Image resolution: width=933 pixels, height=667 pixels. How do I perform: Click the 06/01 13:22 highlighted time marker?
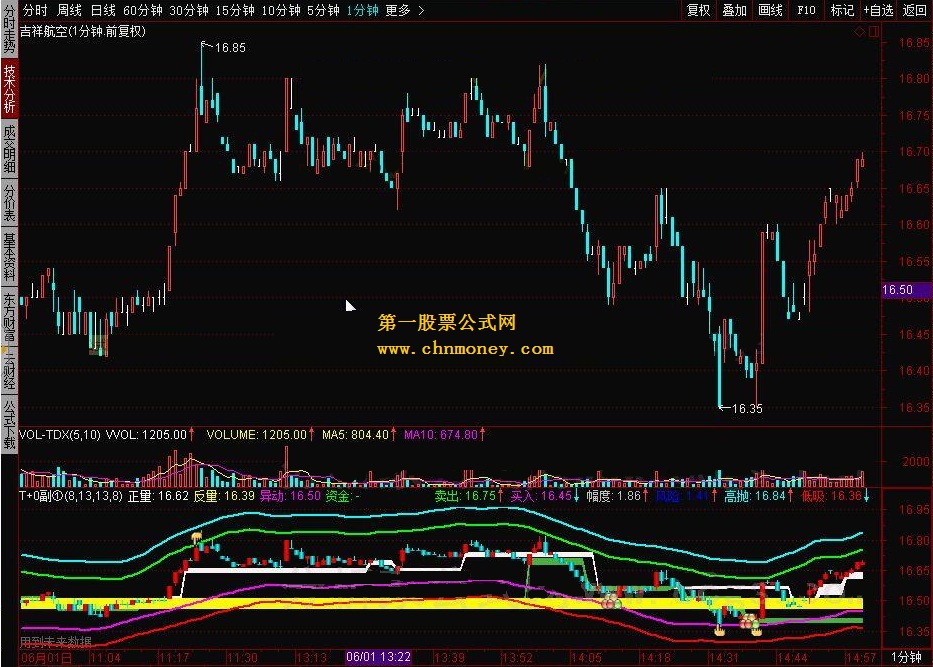pyautogui.click(x=378, y=657)
